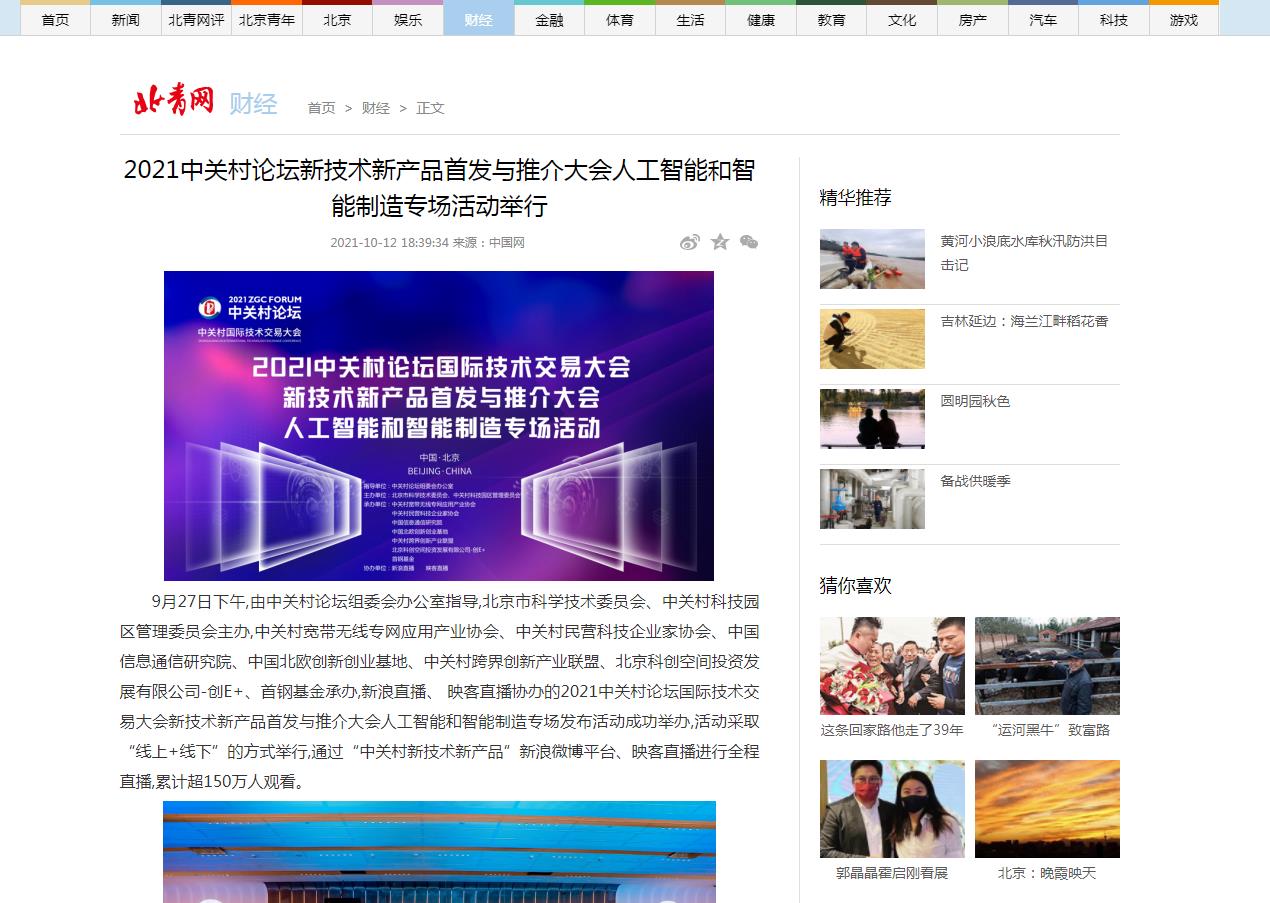The width and height of the screenshot is (1270, 903).
Task: Click the 猜你喜欢 section heading
Action: pyautogui.click(x=855, y=585)
